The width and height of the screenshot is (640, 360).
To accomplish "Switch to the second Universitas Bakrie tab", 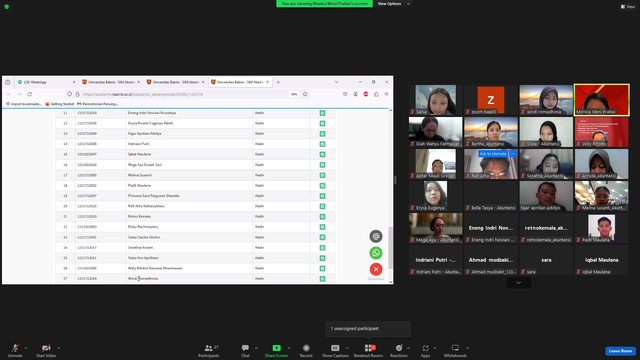I will click(175, 82).
